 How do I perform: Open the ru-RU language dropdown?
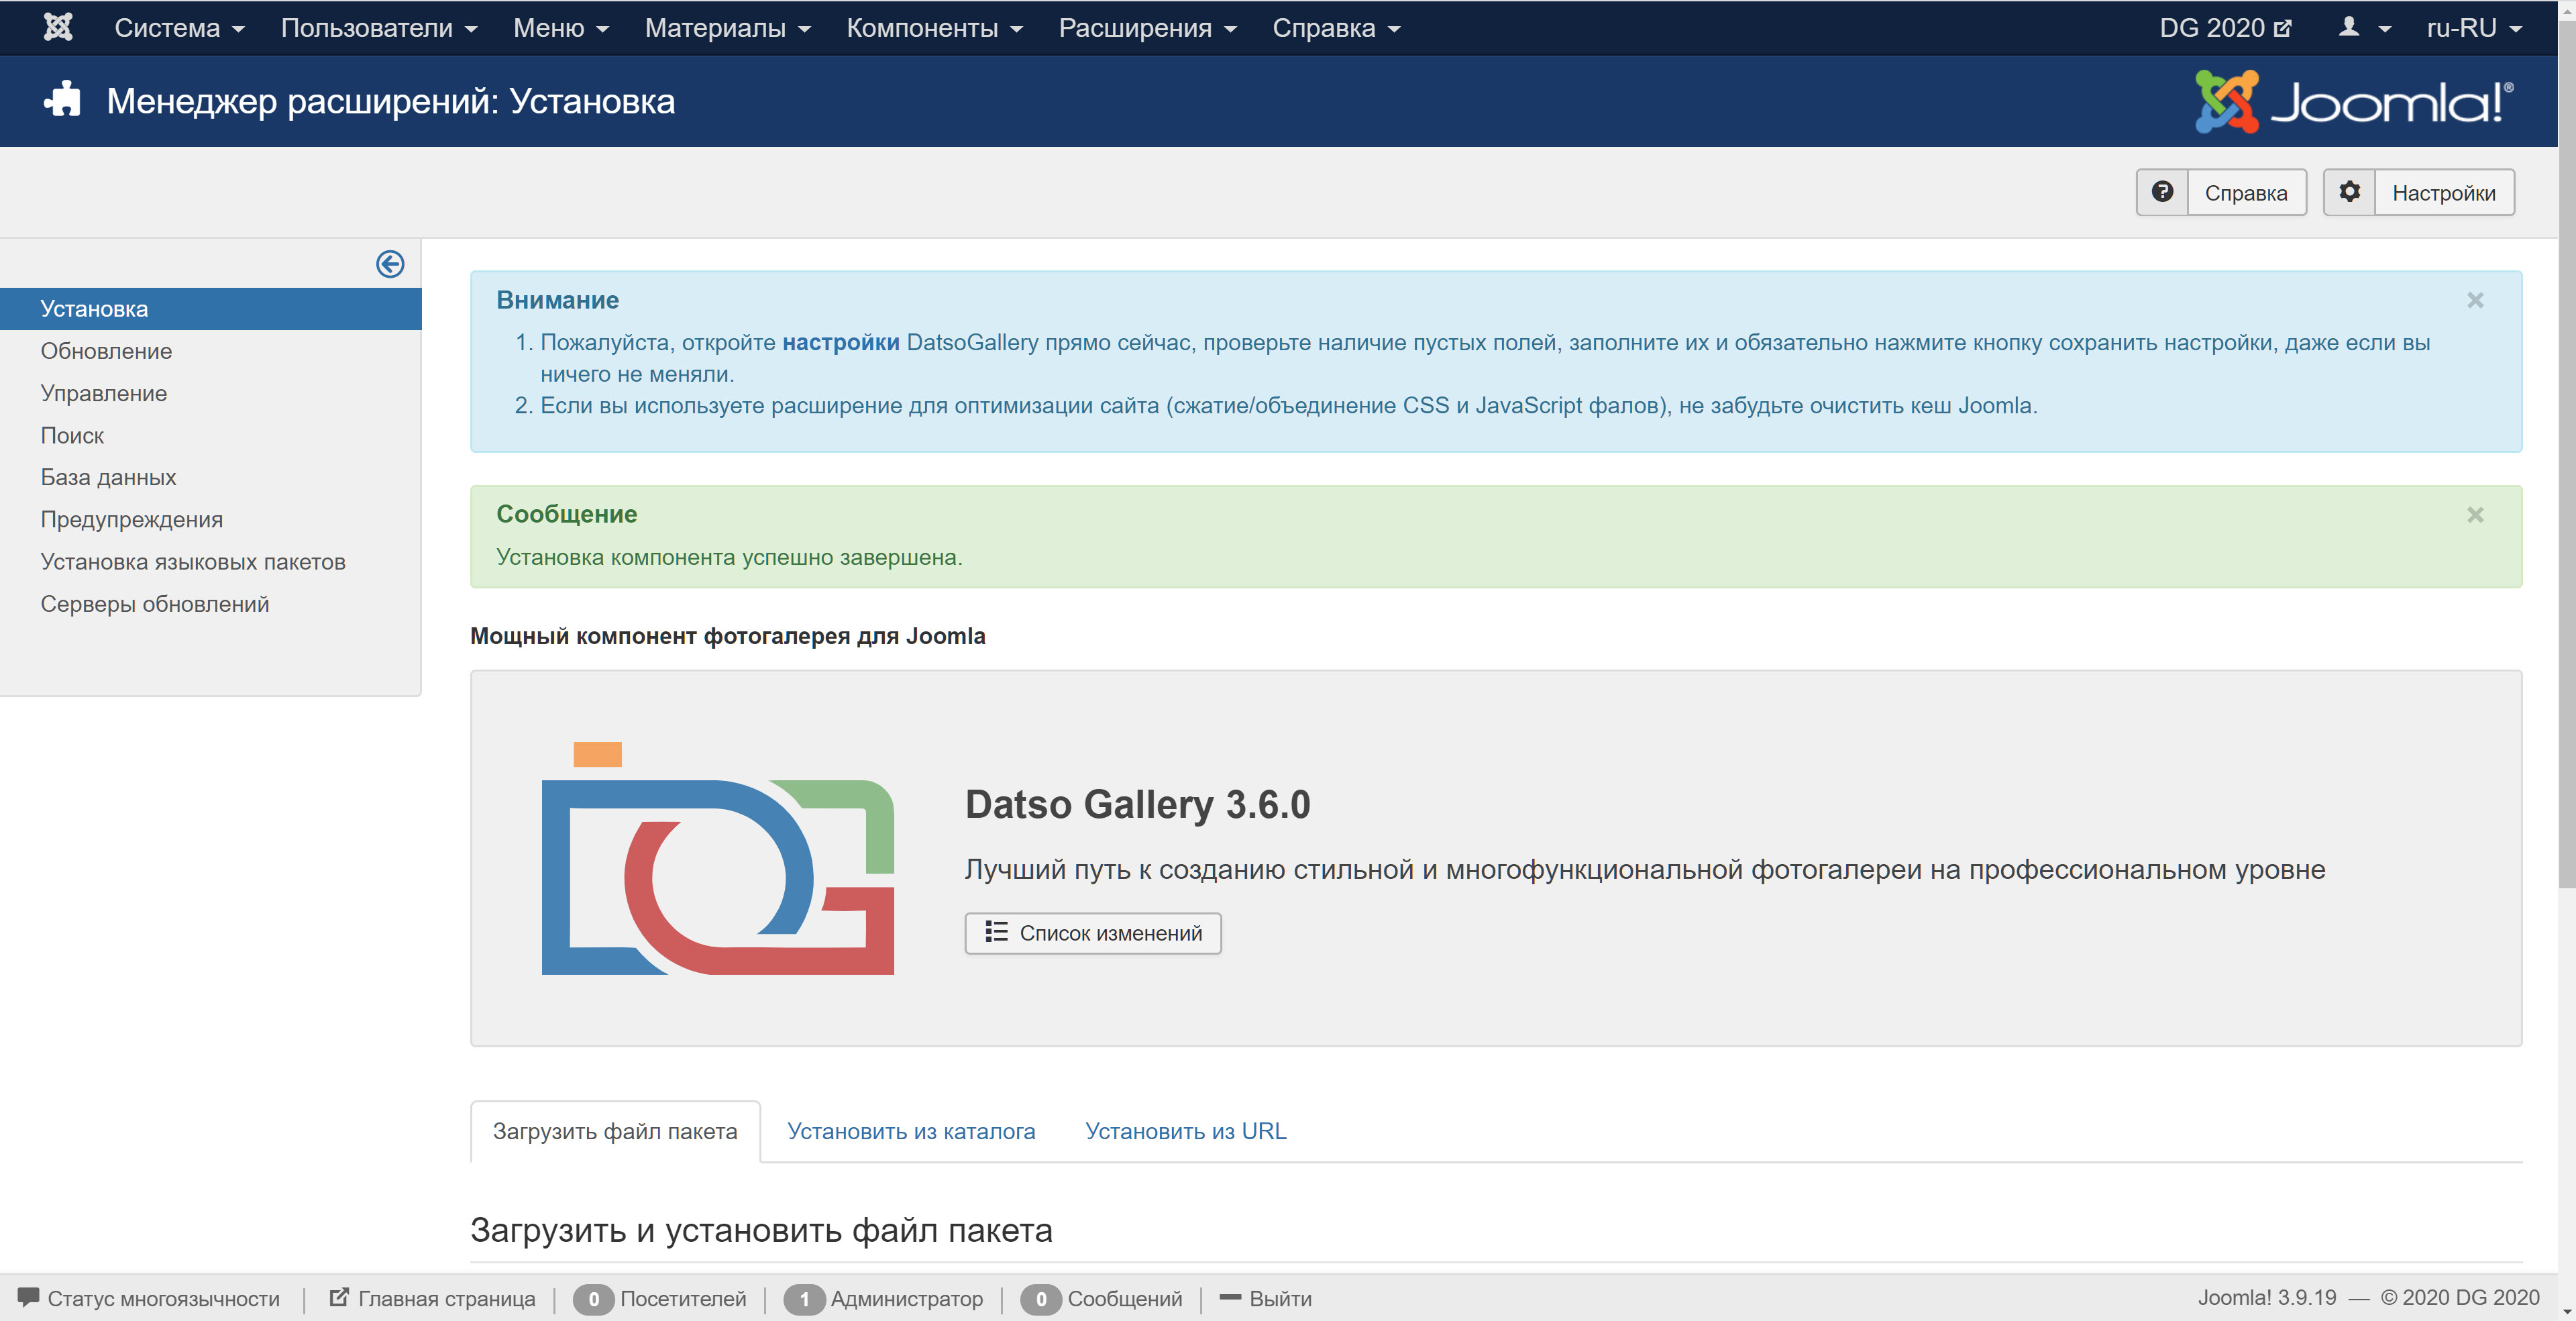[x=2475, y=27]
